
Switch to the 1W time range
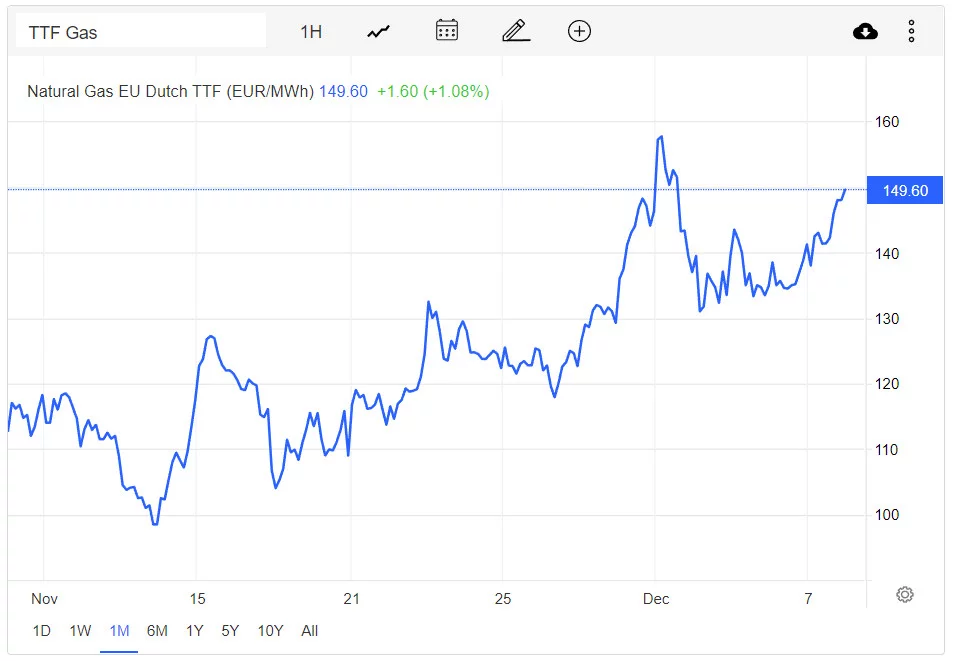point(80,631)
